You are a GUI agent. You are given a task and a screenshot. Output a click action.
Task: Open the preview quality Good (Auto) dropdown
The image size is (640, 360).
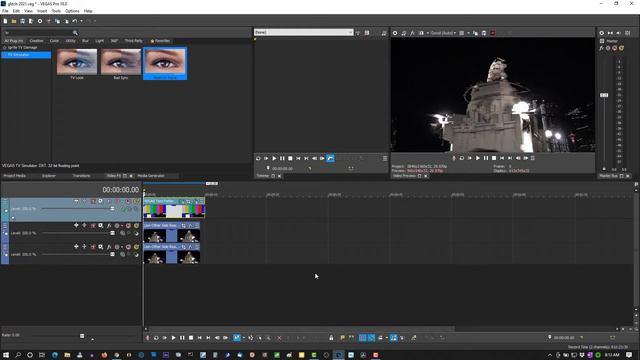point(443,33)
